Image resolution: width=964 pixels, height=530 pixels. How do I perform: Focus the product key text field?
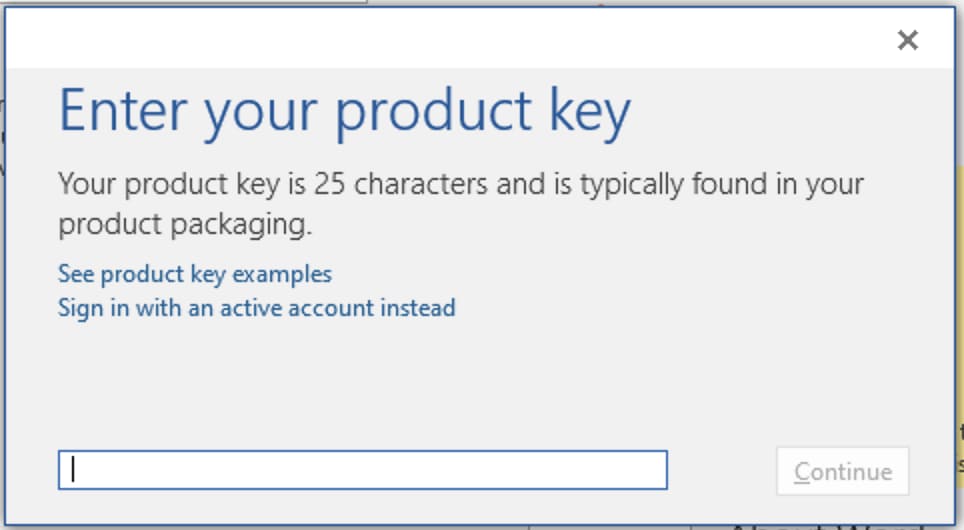pyautogui.click(x=362, y=470)
